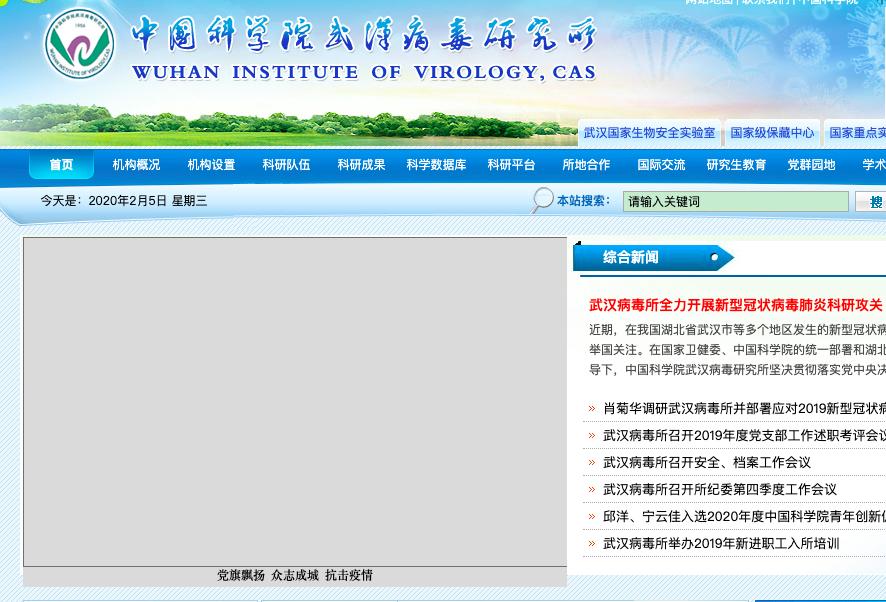Visit the 中国科学院 link

pos(822,3)
